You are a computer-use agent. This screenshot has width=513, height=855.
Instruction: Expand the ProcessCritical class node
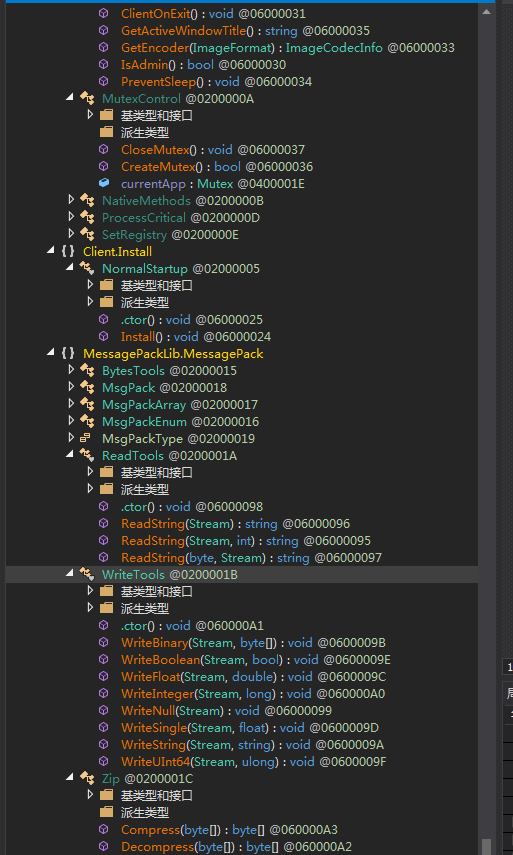tap(71, 217)
